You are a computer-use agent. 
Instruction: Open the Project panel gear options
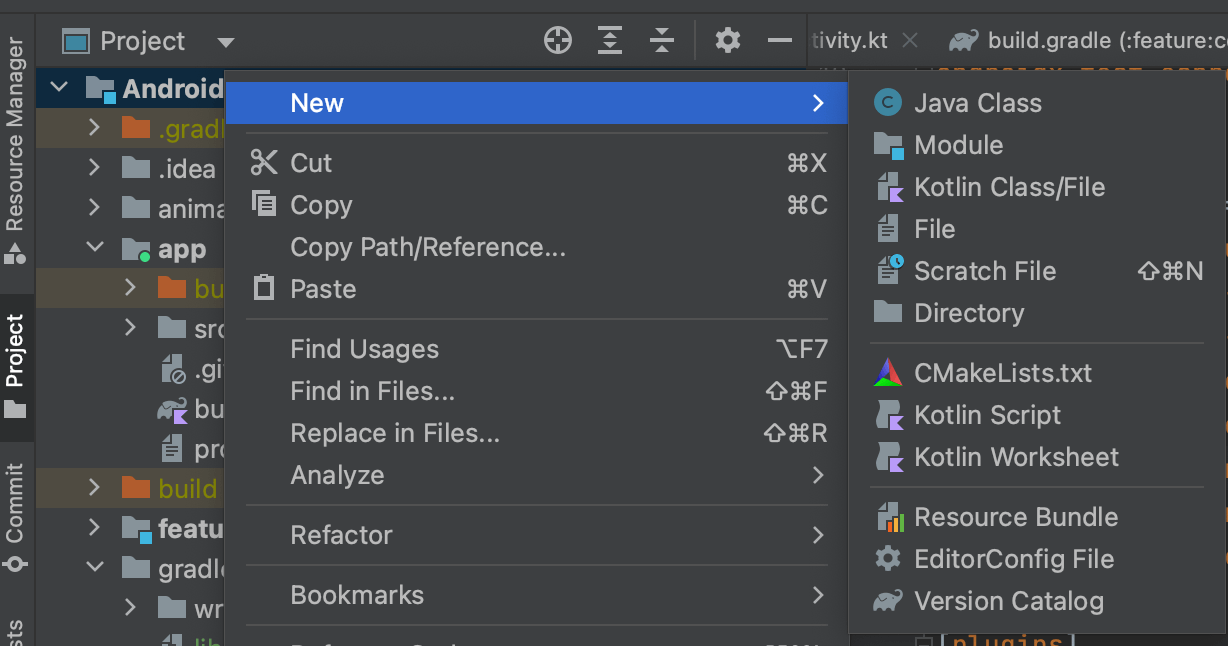coord(728,41)
